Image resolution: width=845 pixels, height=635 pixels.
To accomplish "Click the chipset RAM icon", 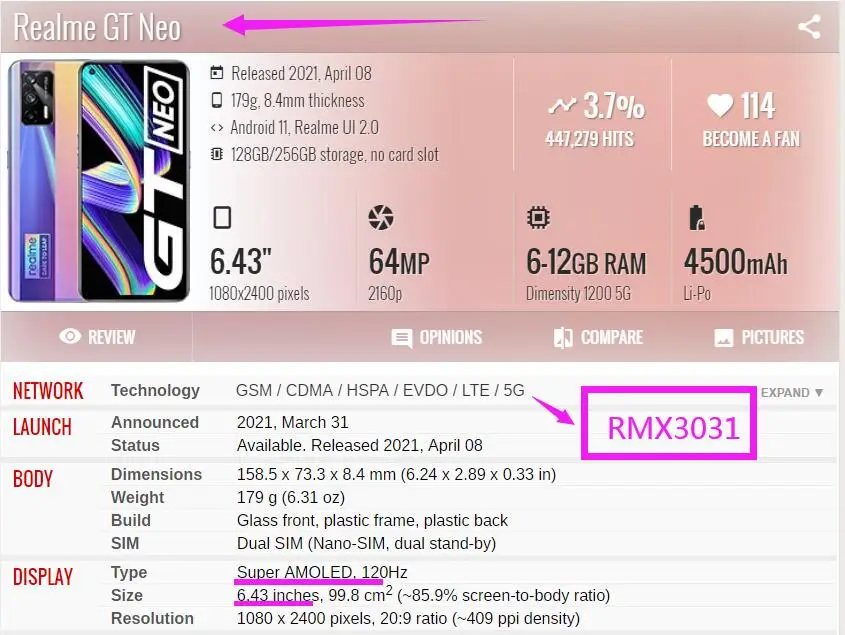I will [x=538, y=218].
